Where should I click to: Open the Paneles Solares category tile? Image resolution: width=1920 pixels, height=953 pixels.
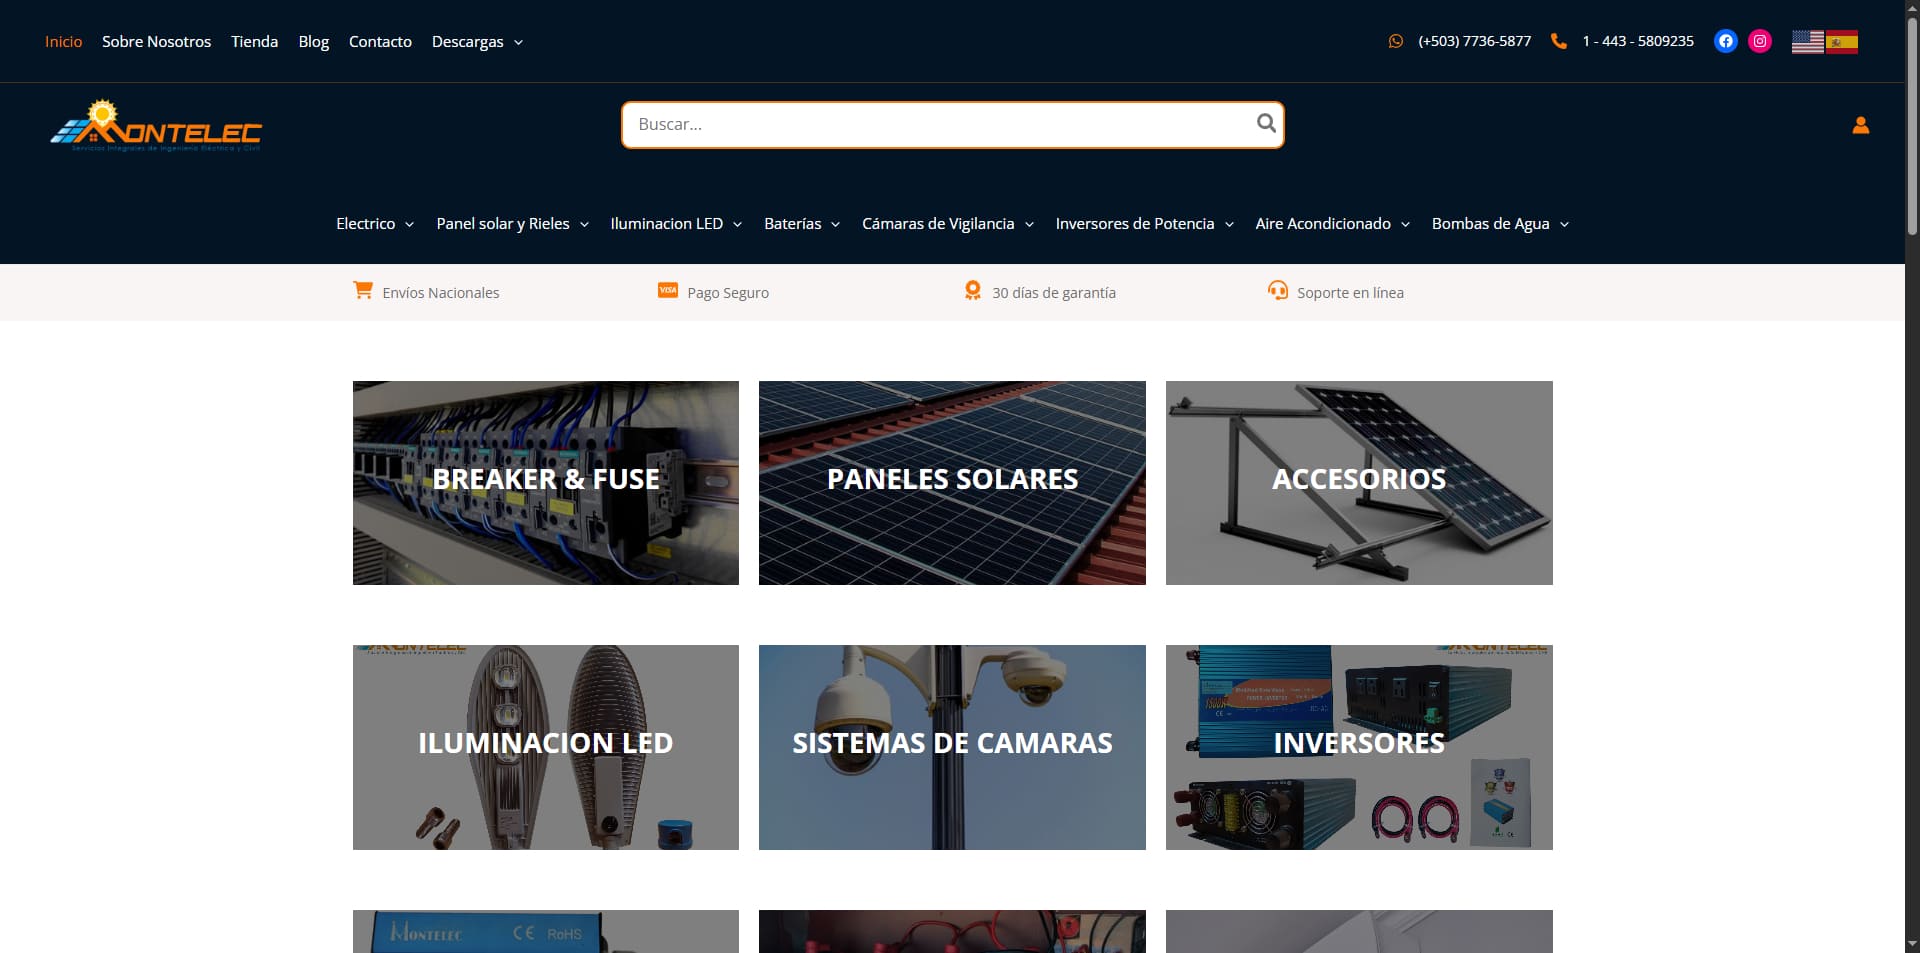tap(952, 483)
